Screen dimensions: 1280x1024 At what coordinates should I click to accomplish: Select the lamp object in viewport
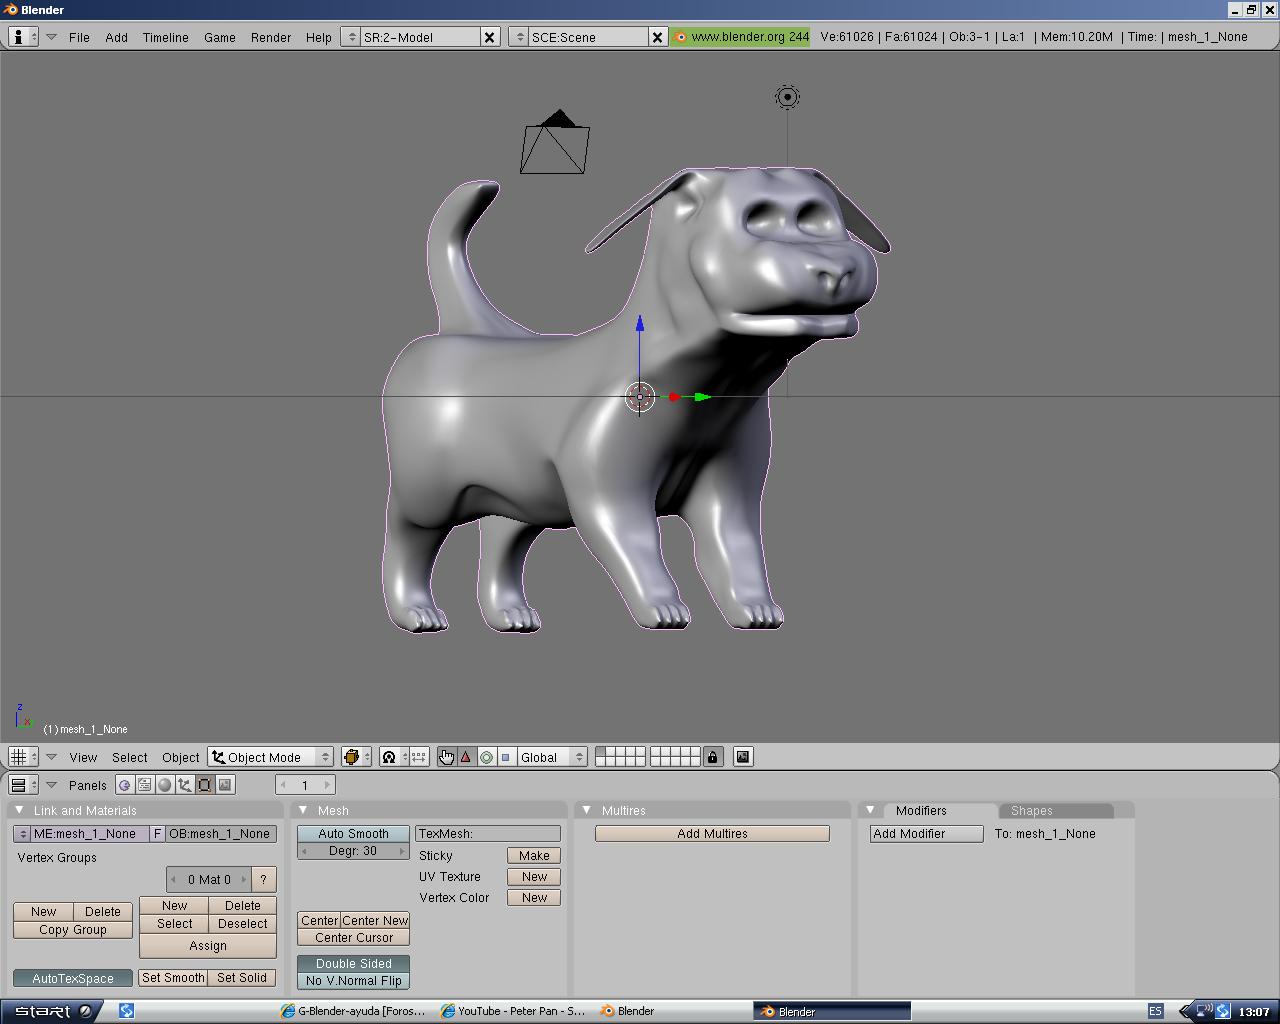[x=787, y=97]
